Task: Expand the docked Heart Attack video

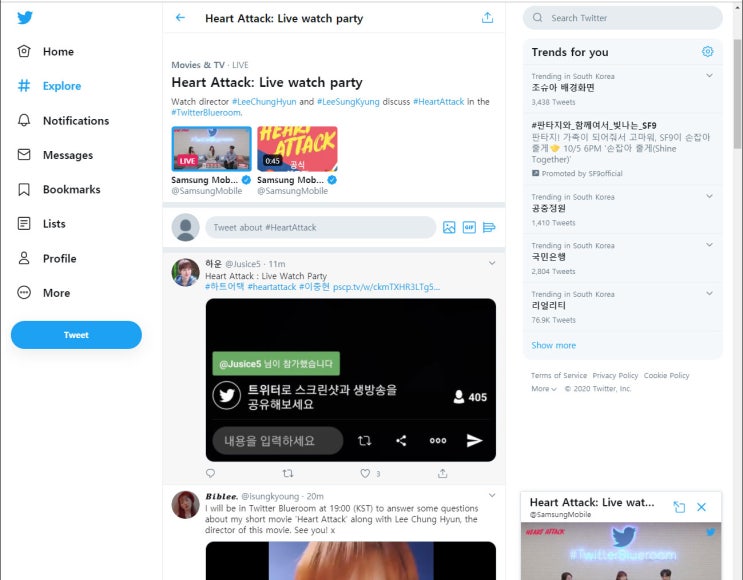Action: coord(679,507)
